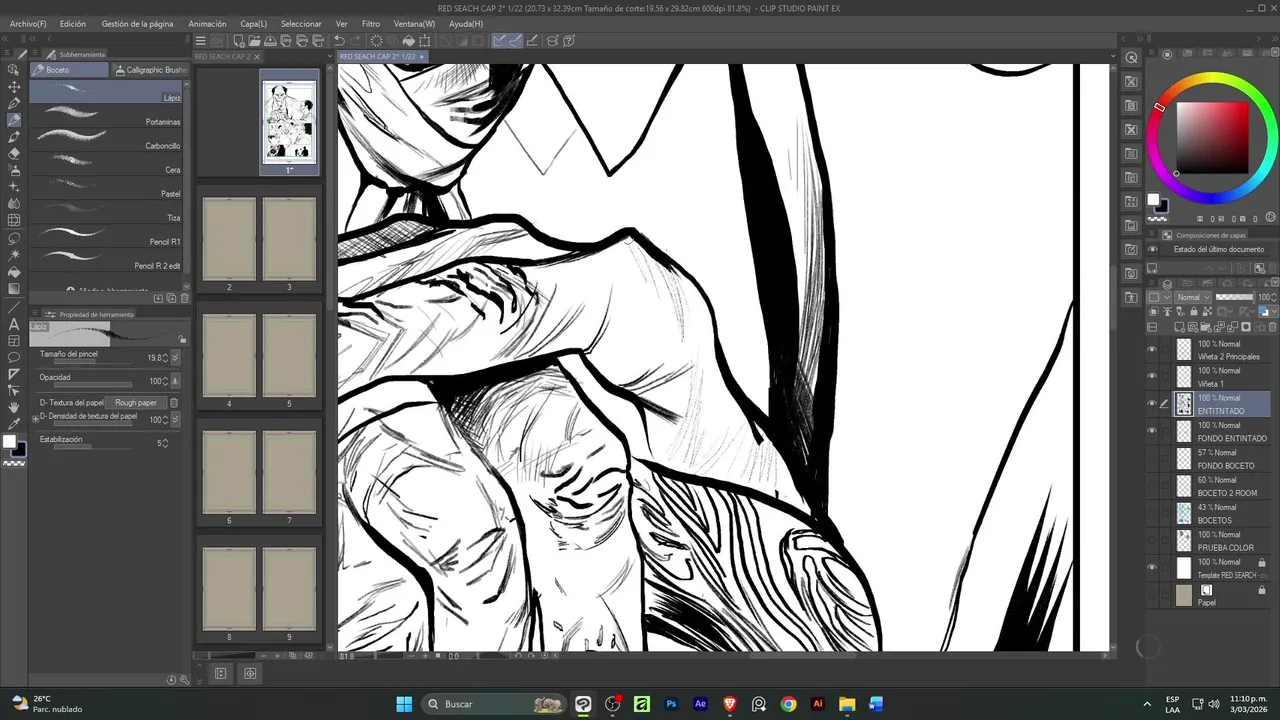Viewport: 1280px width, 720px height.
Task: Hide the ENTINTADO layer
Action: (1152, 404)
